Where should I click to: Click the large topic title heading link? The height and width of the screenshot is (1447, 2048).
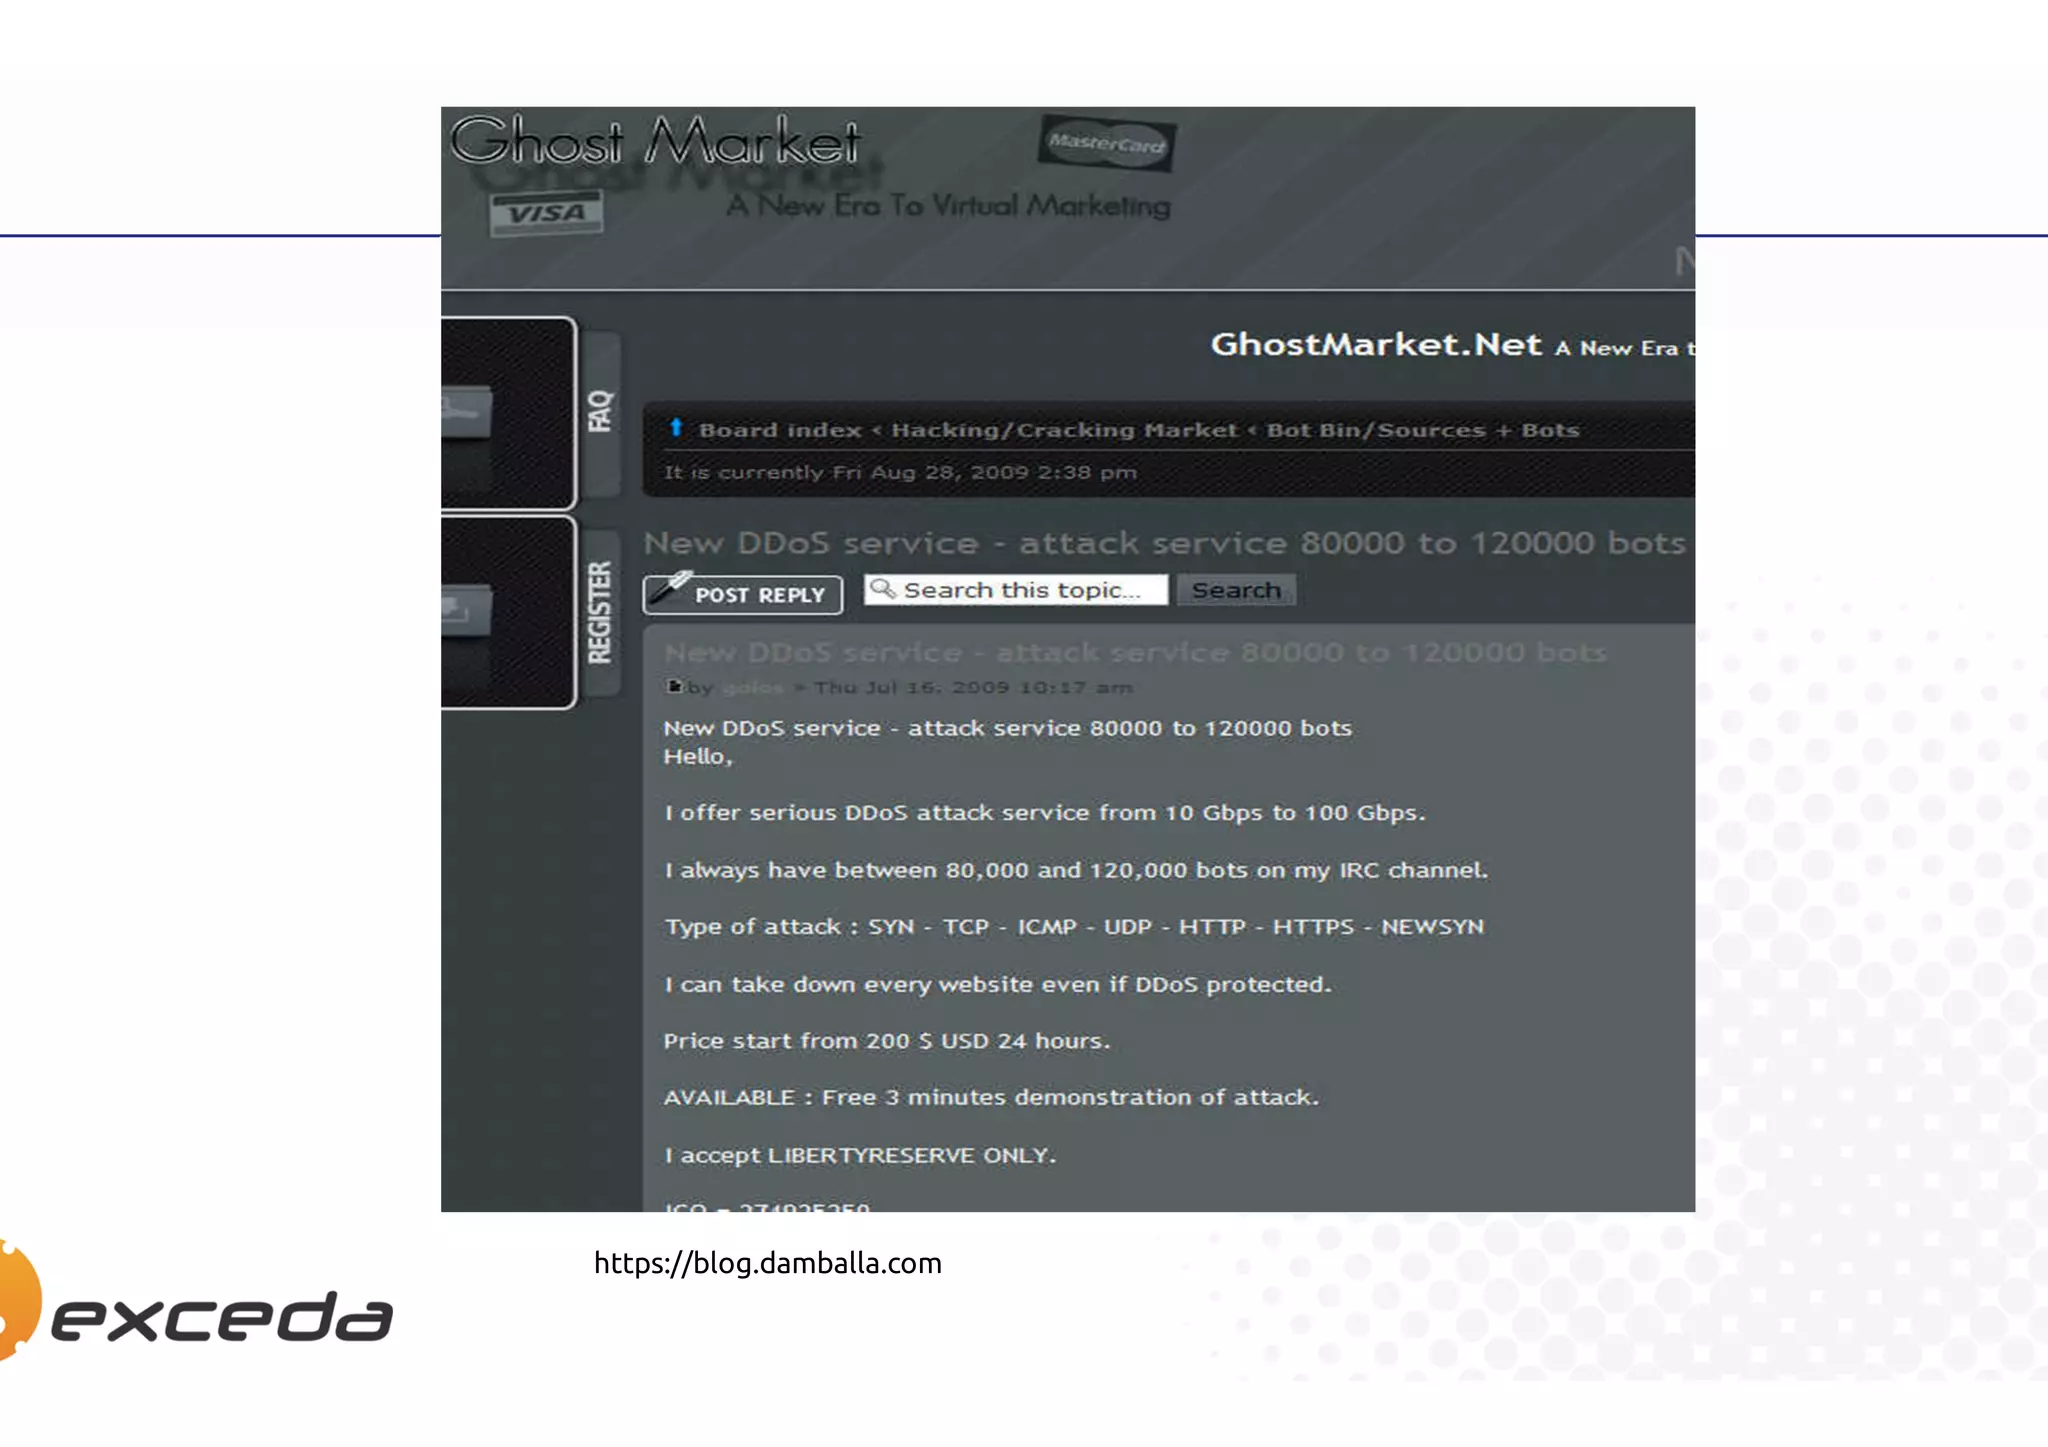[1164, 543]
